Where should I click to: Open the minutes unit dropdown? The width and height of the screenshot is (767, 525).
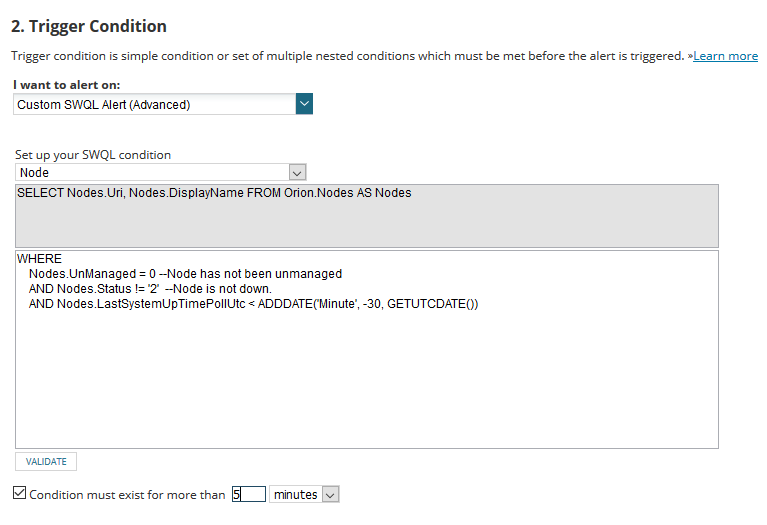(296, 494)
